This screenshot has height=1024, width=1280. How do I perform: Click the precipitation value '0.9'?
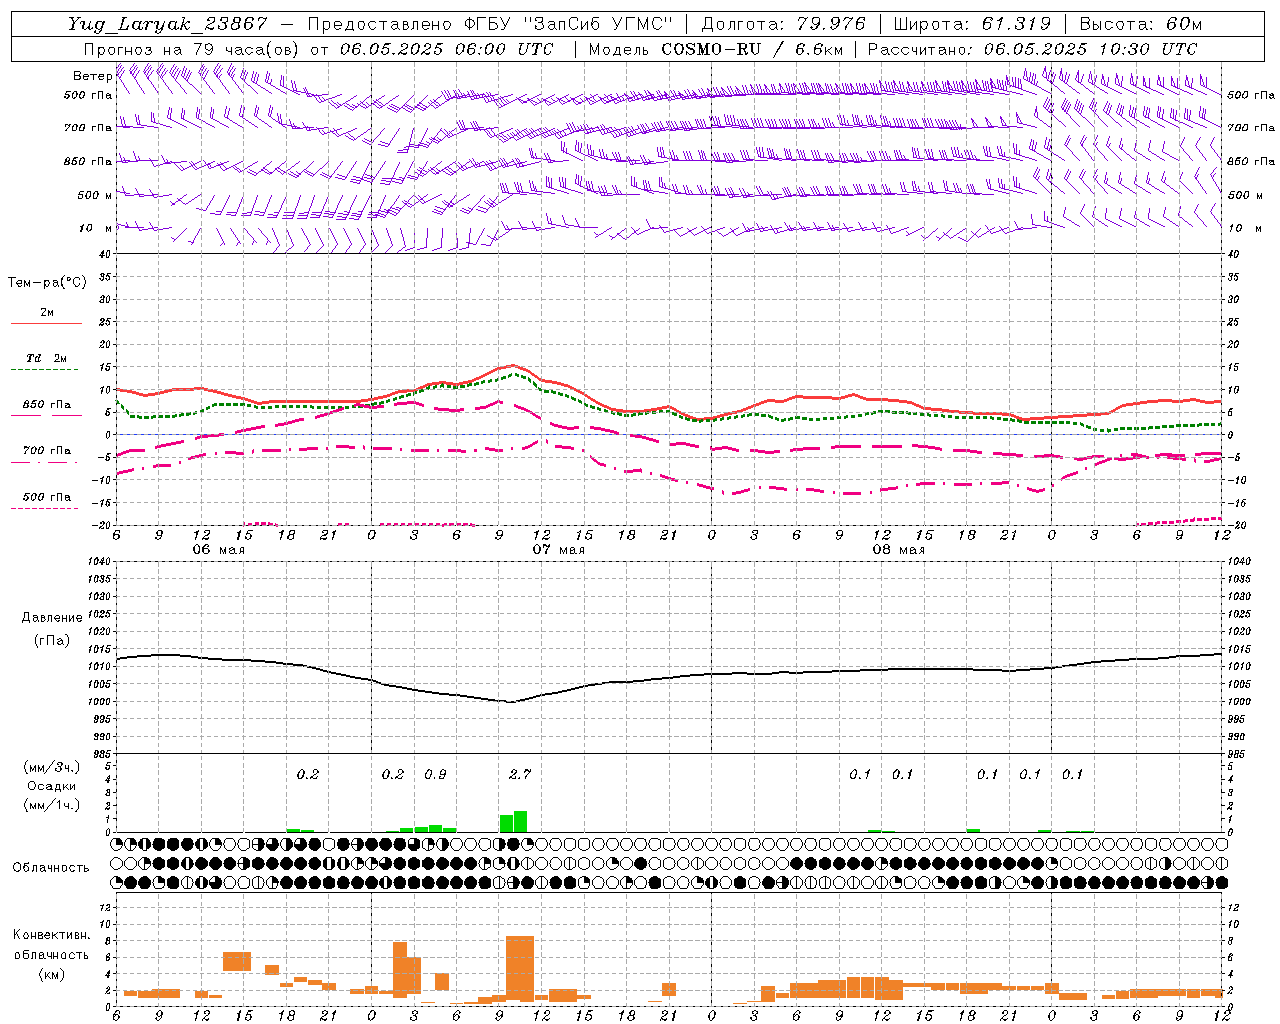(x=435, y=774)
